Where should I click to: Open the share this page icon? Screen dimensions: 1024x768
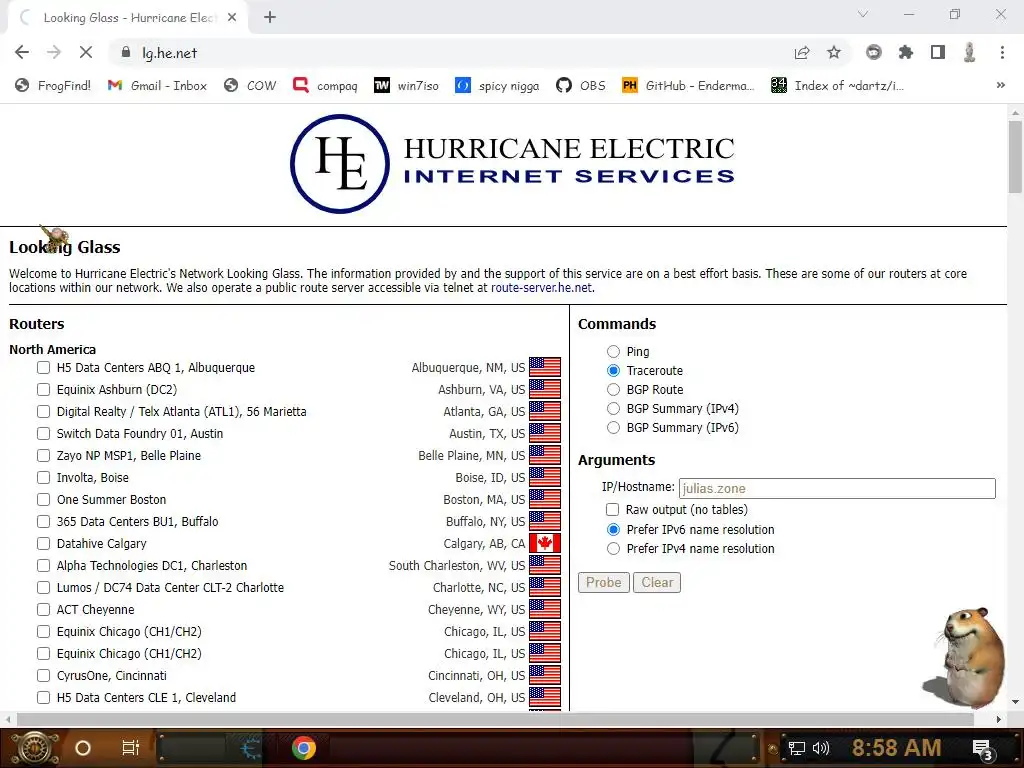coord(802,53)
